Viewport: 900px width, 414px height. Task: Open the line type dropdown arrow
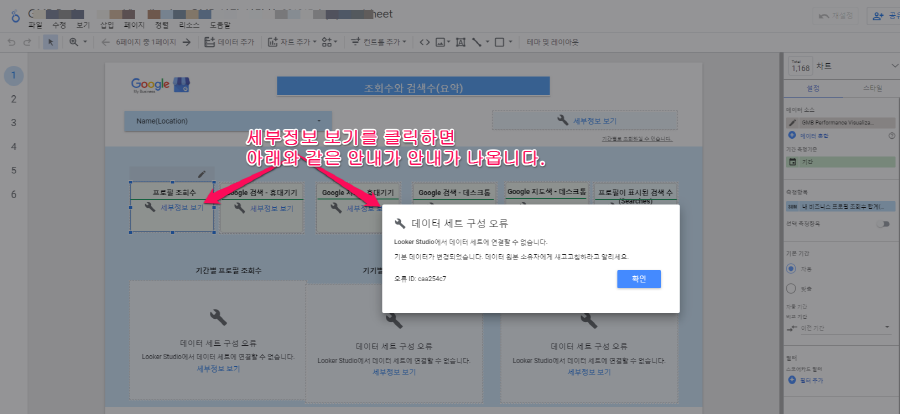coord(487,42)
